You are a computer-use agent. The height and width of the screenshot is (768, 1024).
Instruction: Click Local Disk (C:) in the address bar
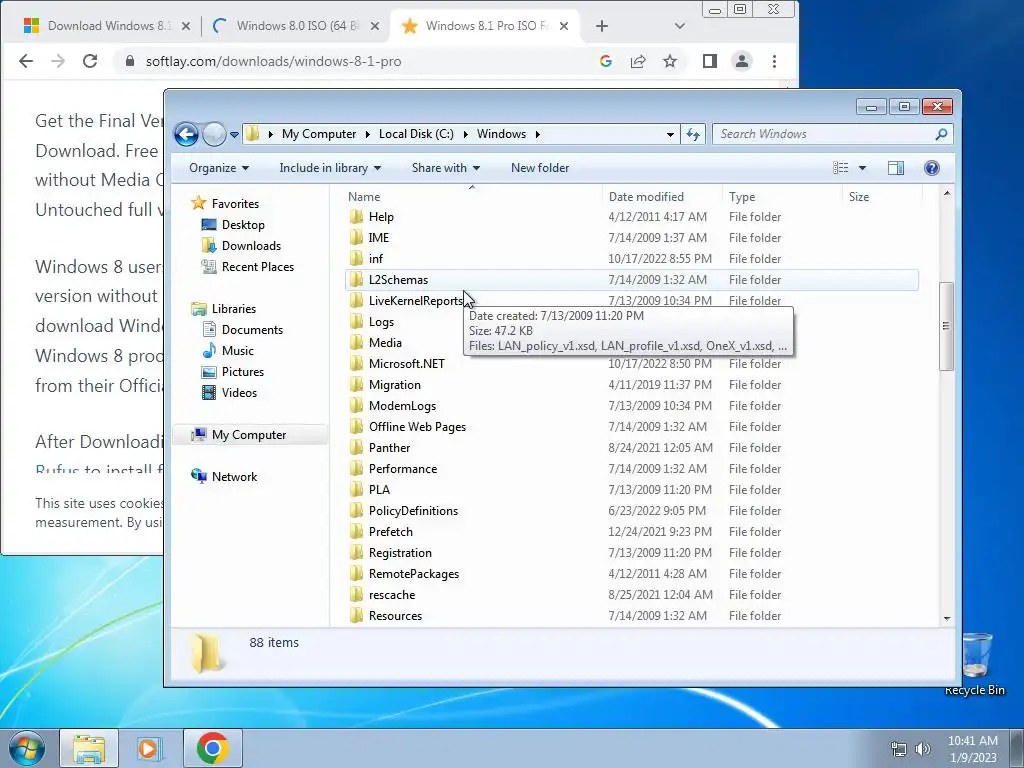416,134
